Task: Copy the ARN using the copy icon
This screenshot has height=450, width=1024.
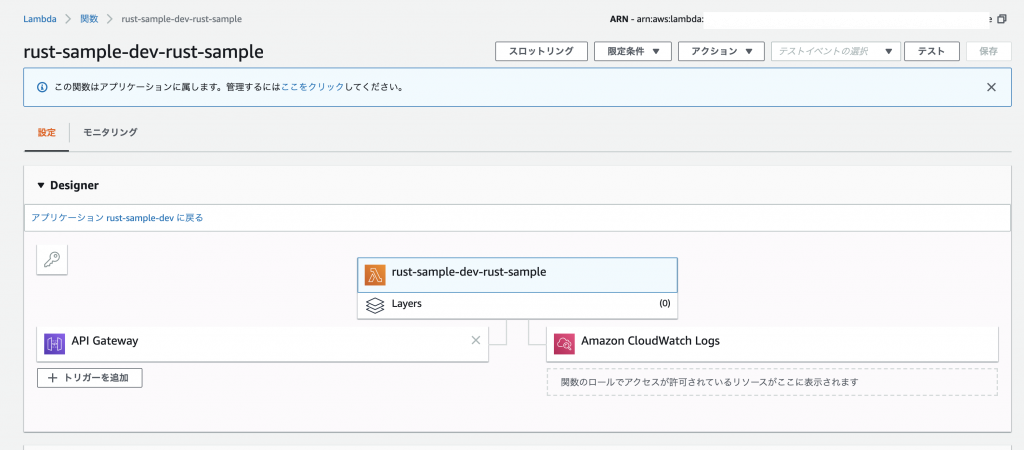Action: pyautogui.click(x=1002, y=20)
